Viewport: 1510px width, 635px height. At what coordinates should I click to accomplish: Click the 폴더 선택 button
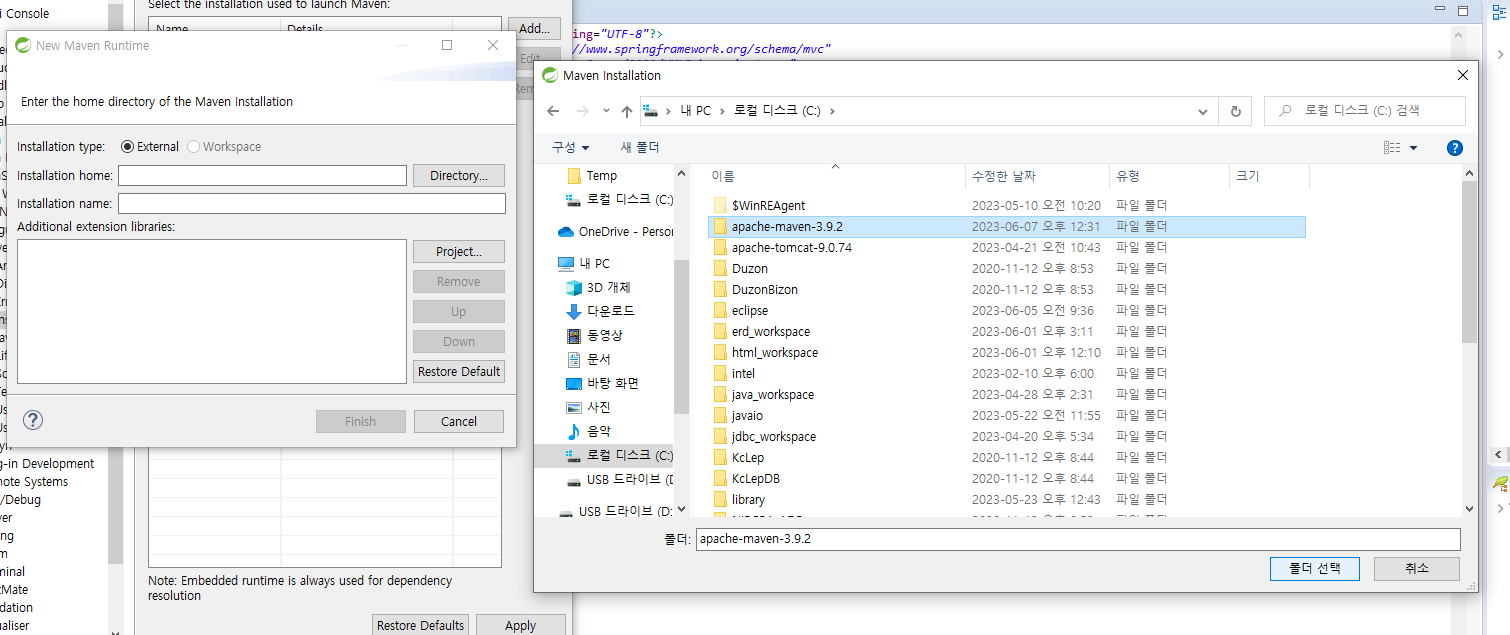click(1314, 568)
